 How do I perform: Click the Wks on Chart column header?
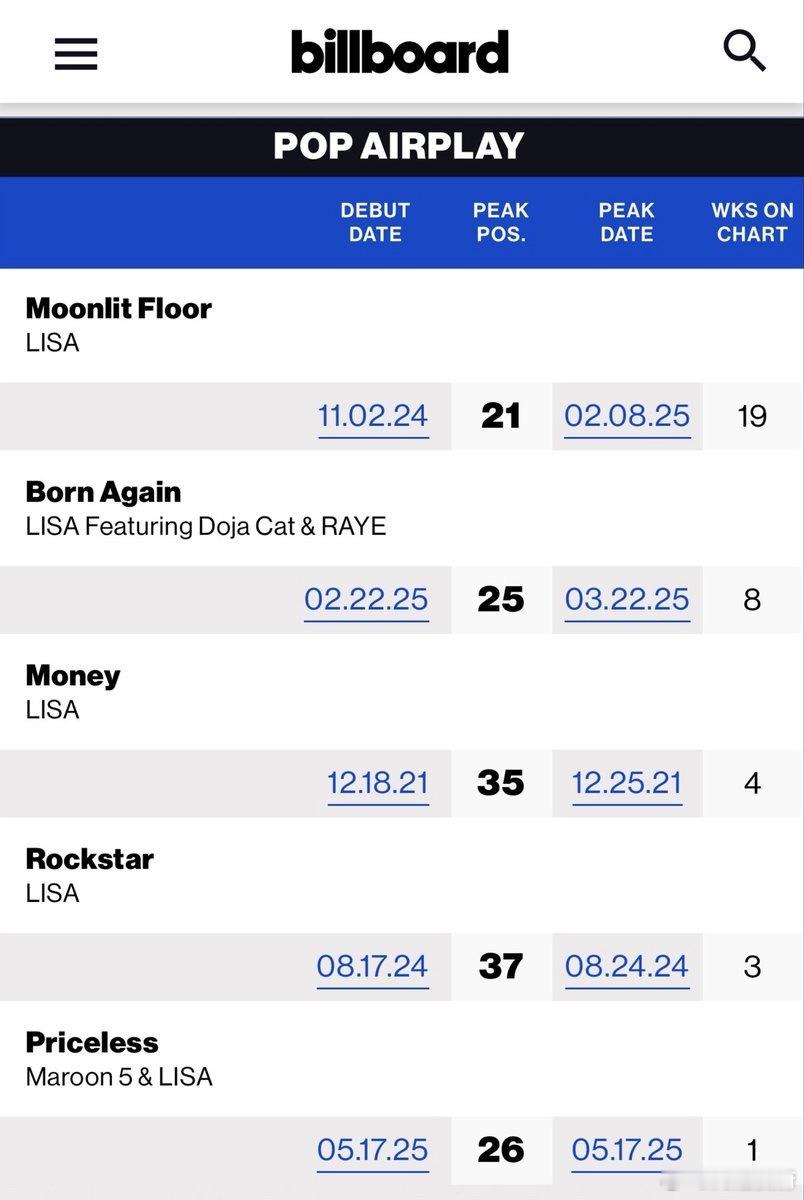coord(752,222)
